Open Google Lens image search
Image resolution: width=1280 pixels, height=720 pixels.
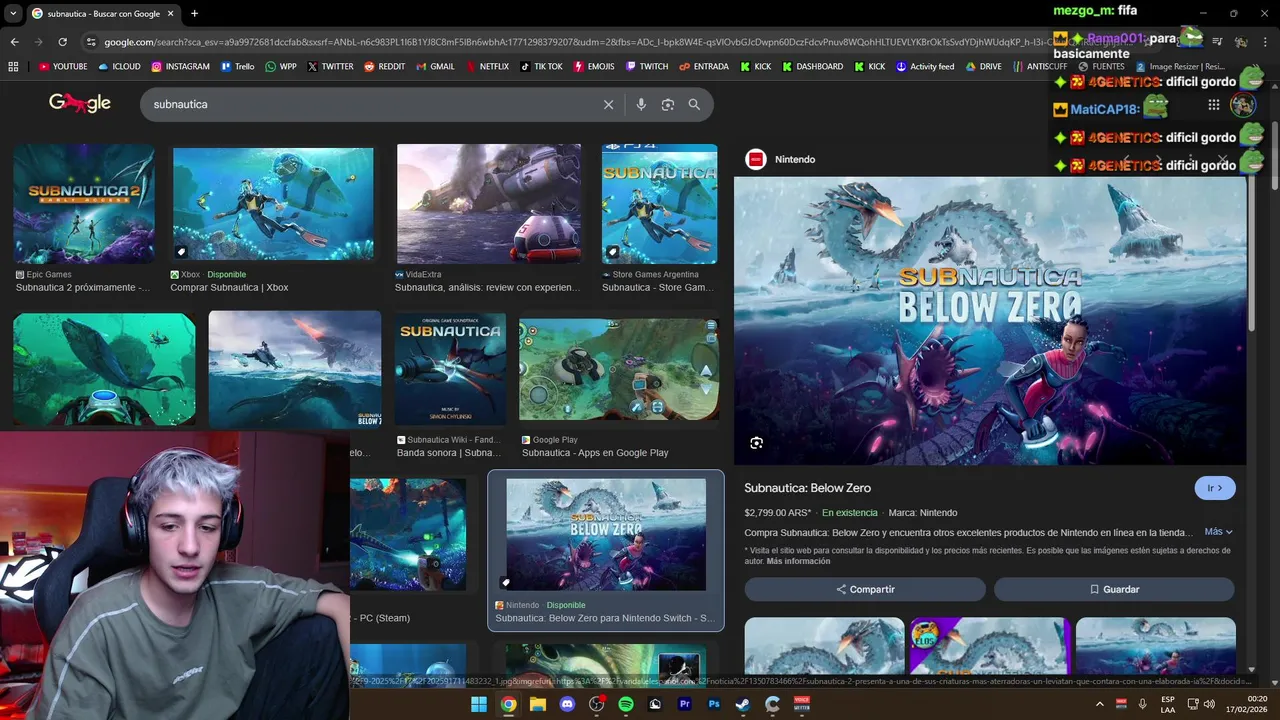tap(667, 104)
